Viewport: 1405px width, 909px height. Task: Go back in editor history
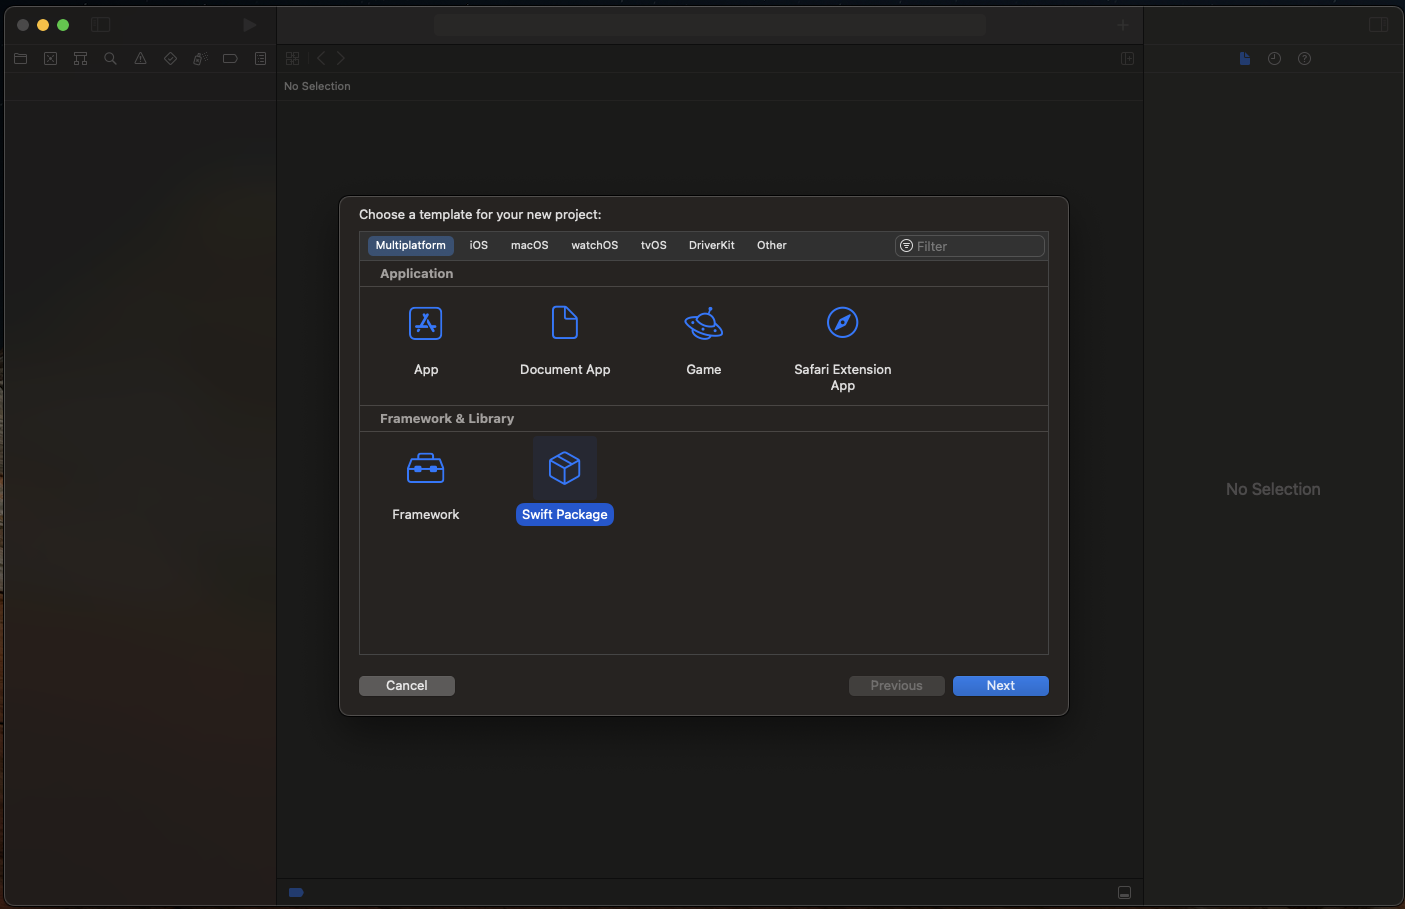[x=321, y=59]
